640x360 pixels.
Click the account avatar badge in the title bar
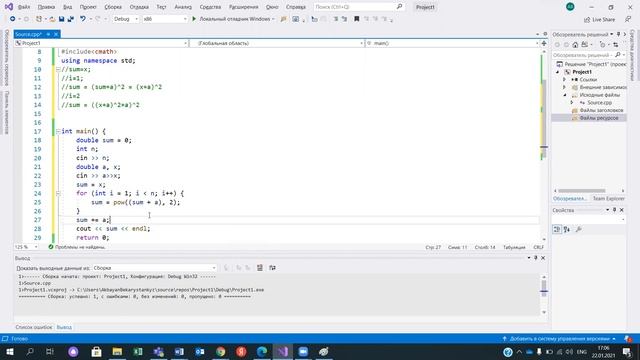click(570, 7)
